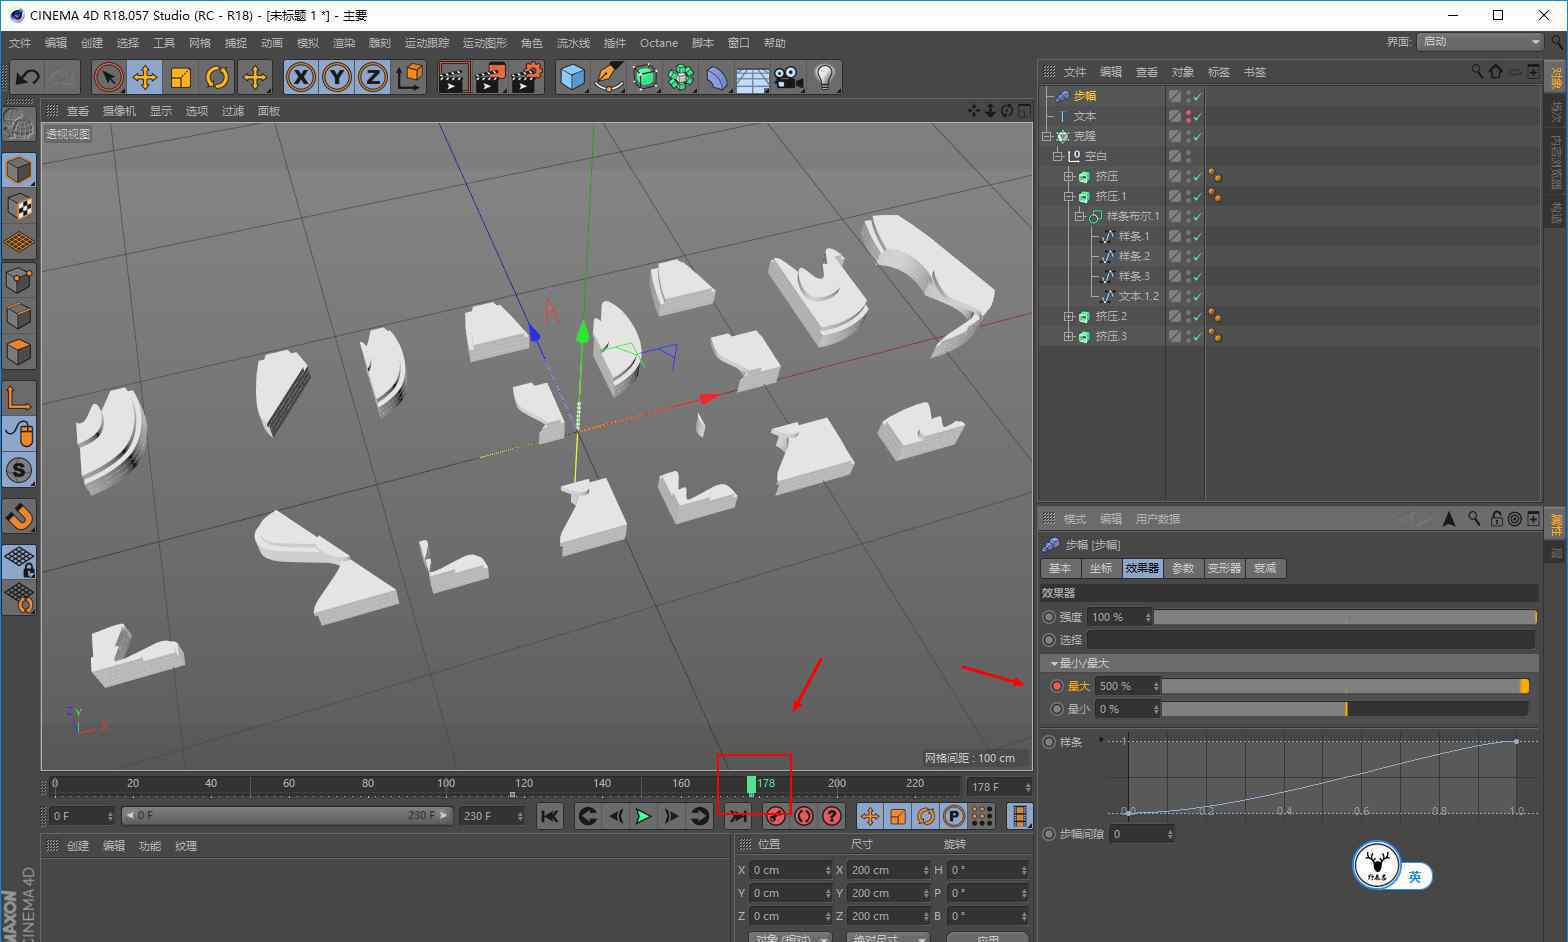
Task: Open the Subdivision Surface generator icon
Action: (x=645, y=77)
